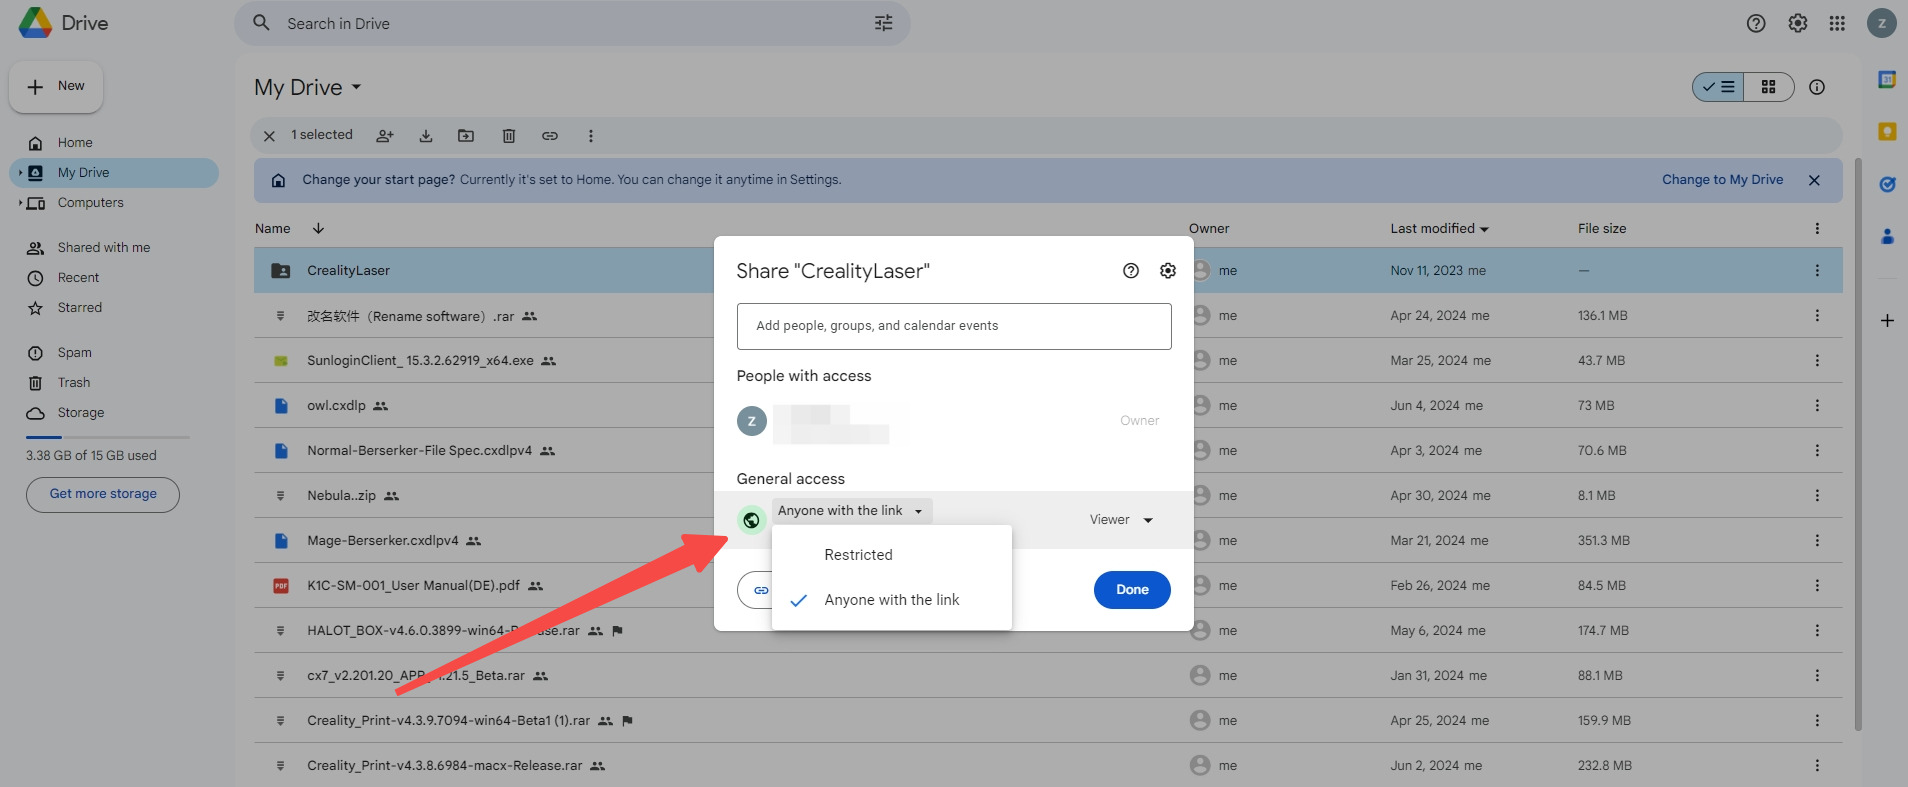Move selected item to trash

[x=509, y=136]
